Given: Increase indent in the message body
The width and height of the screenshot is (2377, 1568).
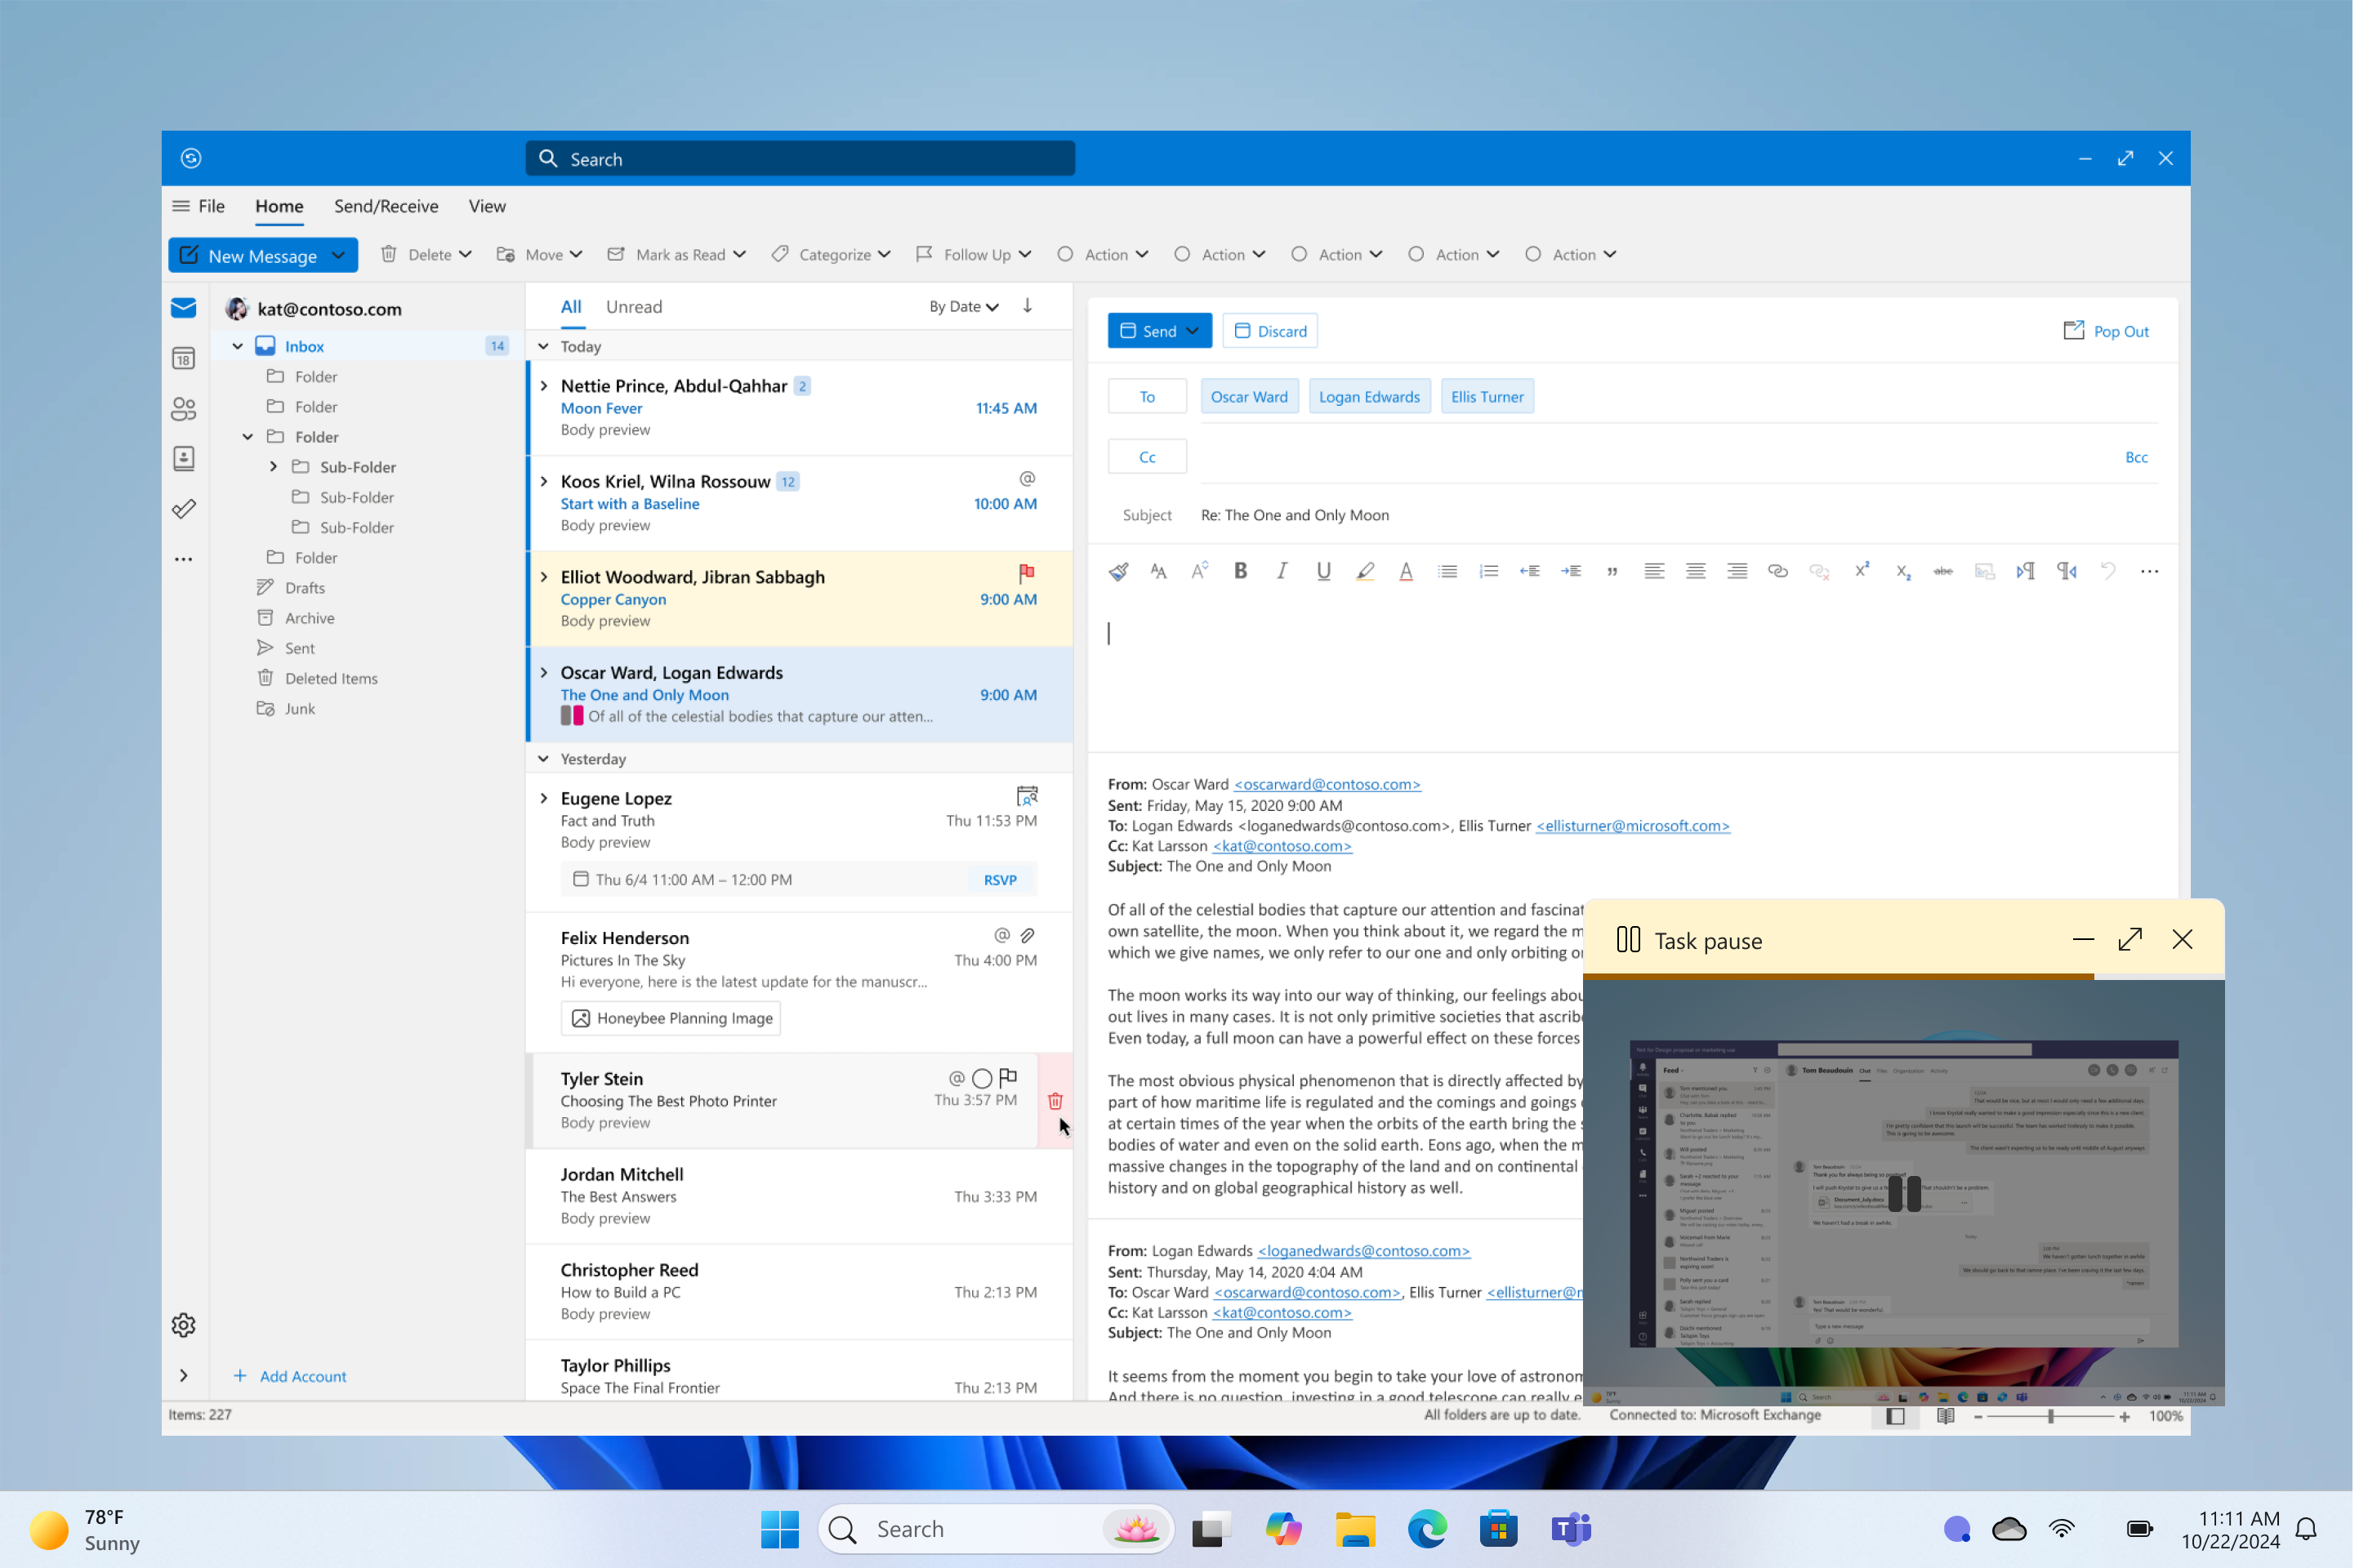Looking at the screenshot, I should [x=1587, y=577].
